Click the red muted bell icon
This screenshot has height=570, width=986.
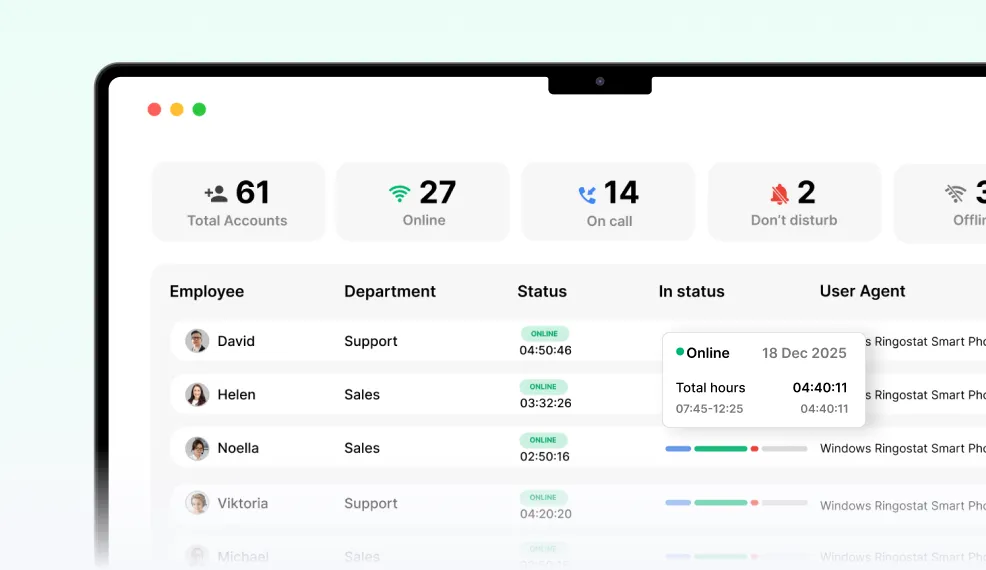pyautogui.click(x=779, y=194)
